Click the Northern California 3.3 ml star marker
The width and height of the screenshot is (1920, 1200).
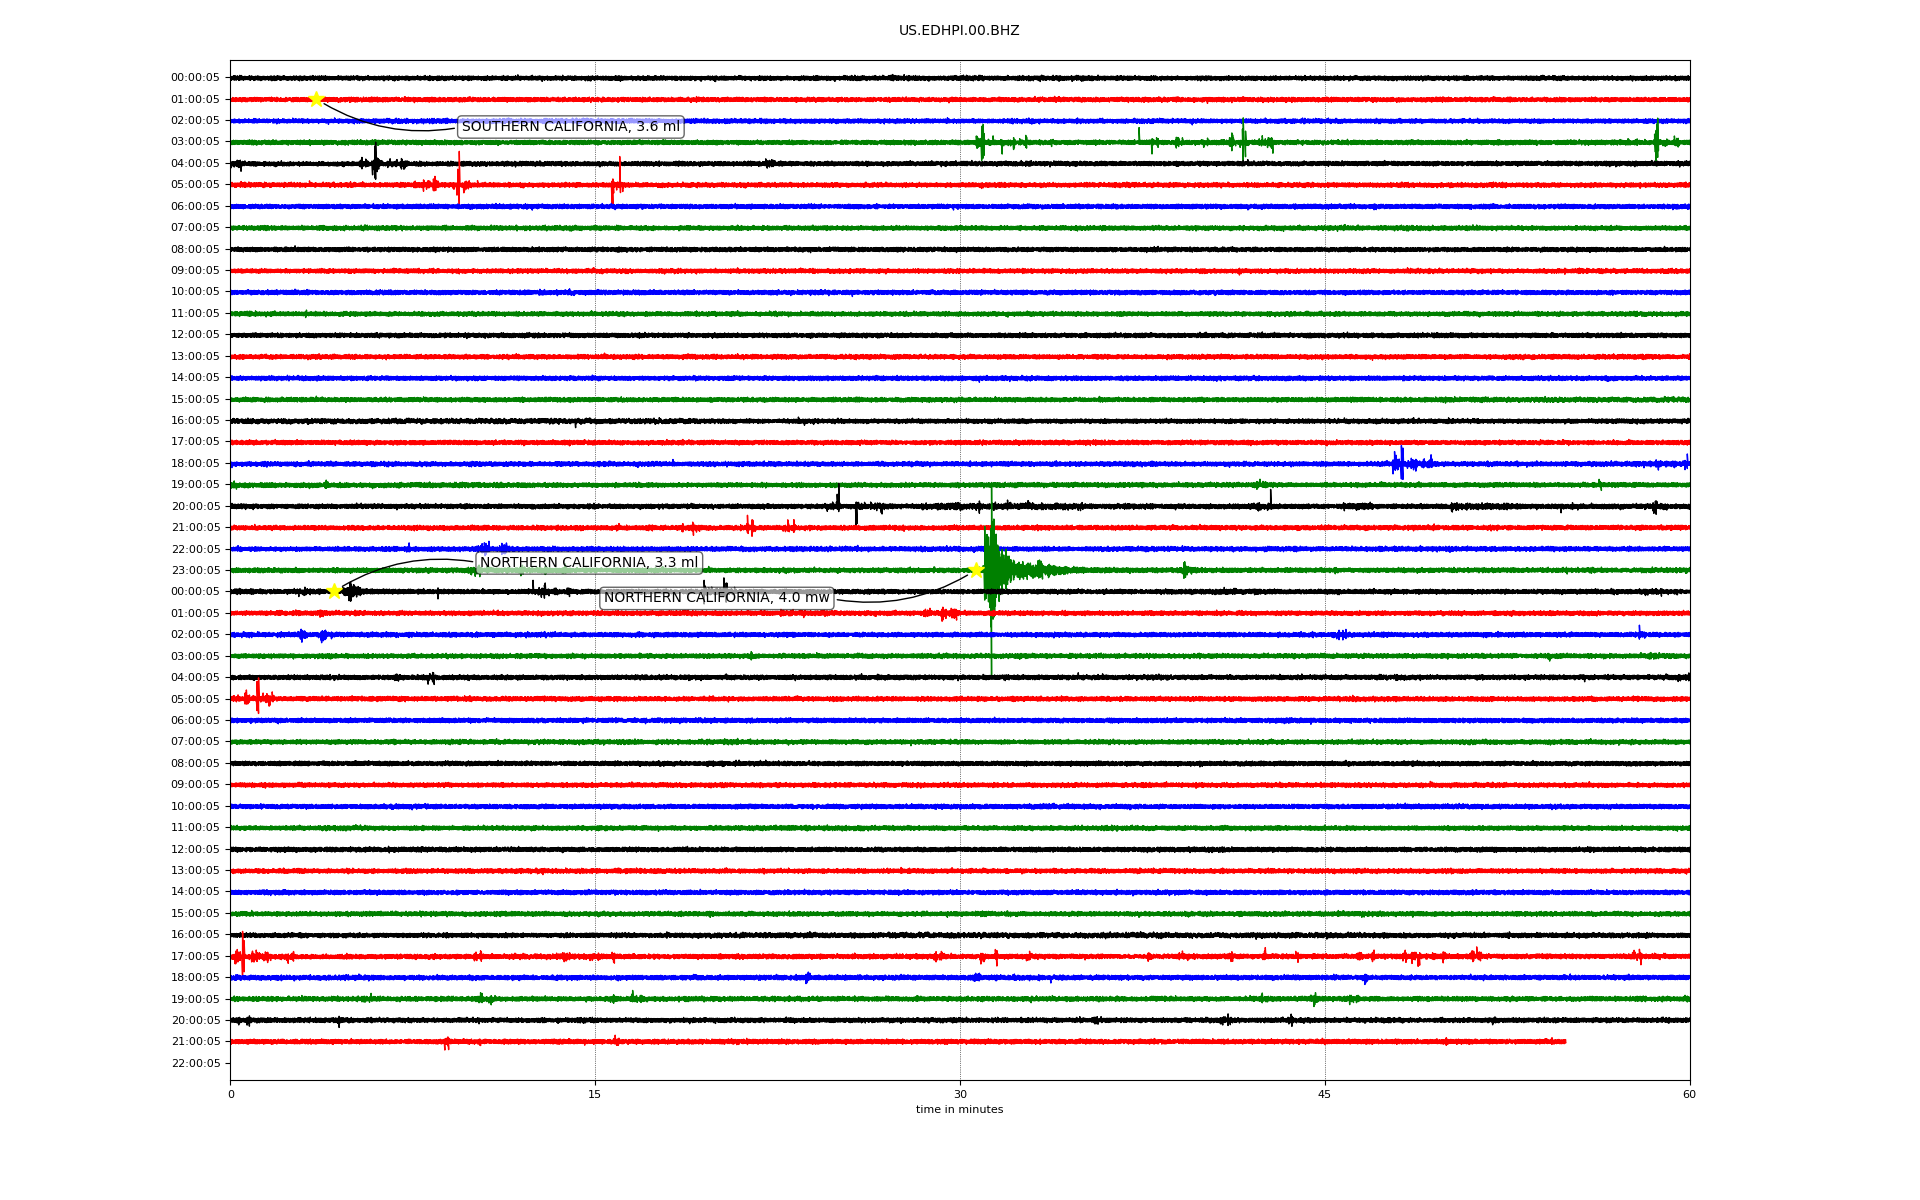tap(334, 591)
